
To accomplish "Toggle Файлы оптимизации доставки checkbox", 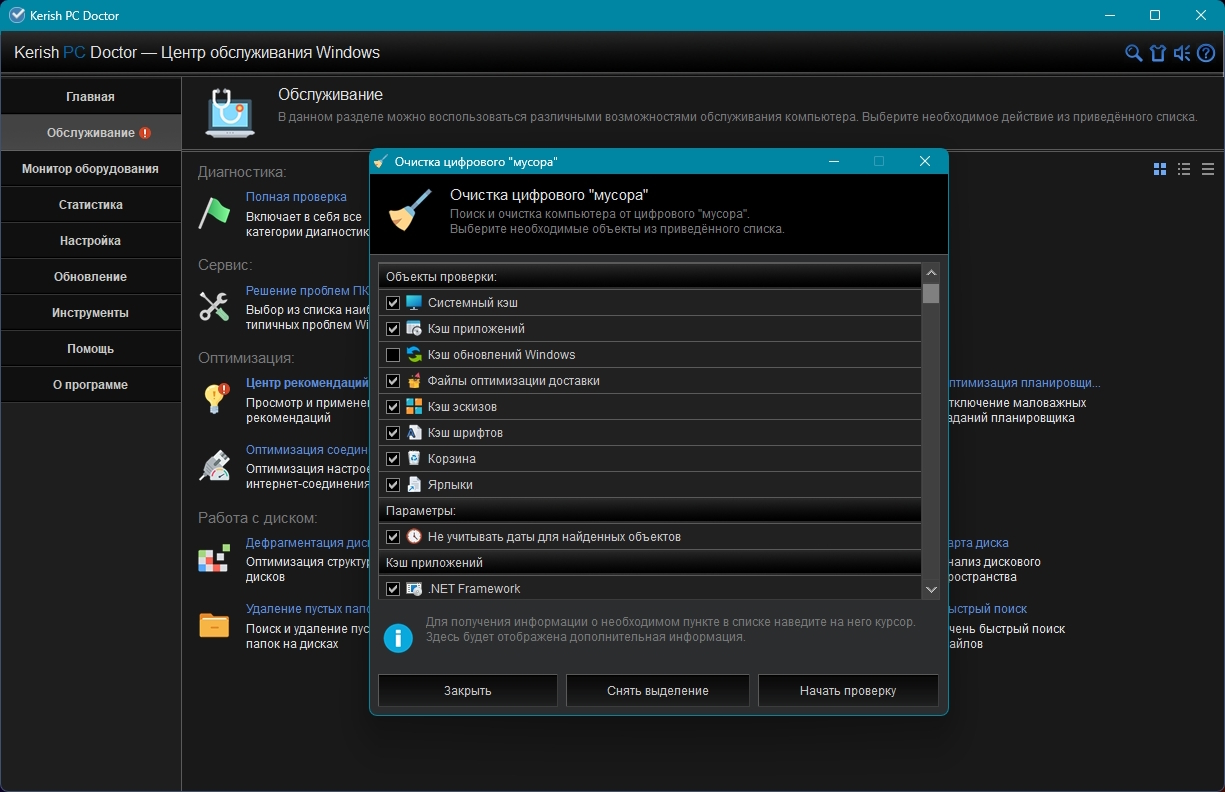I will 393,381.
